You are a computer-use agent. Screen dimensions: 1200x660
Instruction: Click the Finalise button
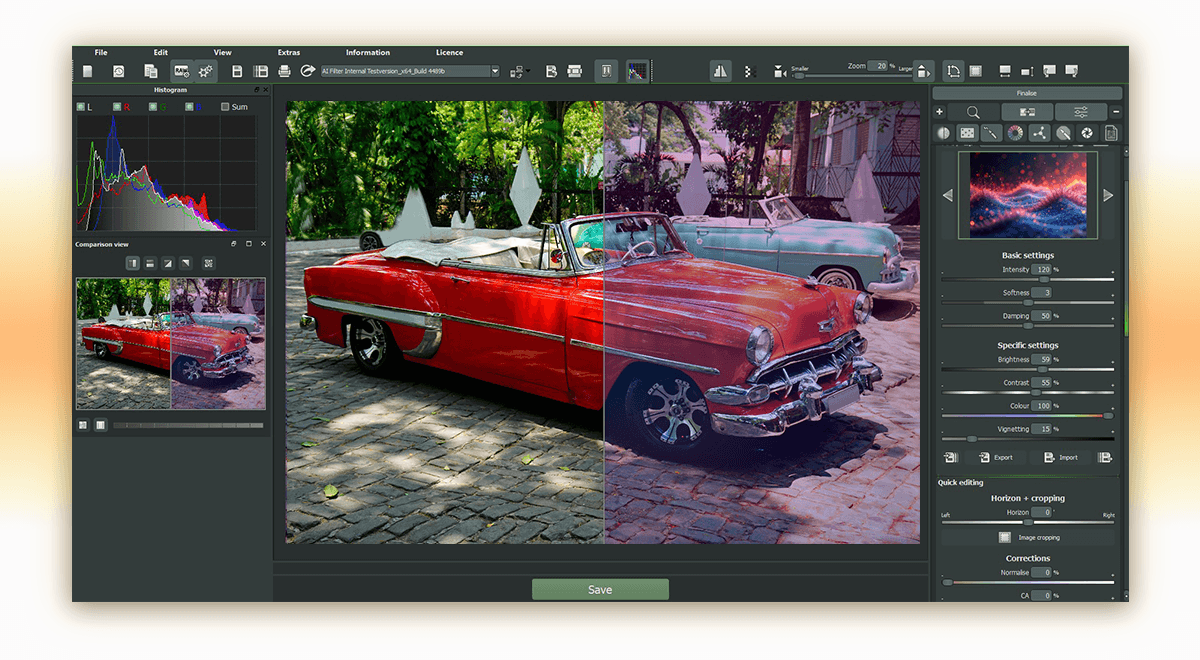(1027, 93)
